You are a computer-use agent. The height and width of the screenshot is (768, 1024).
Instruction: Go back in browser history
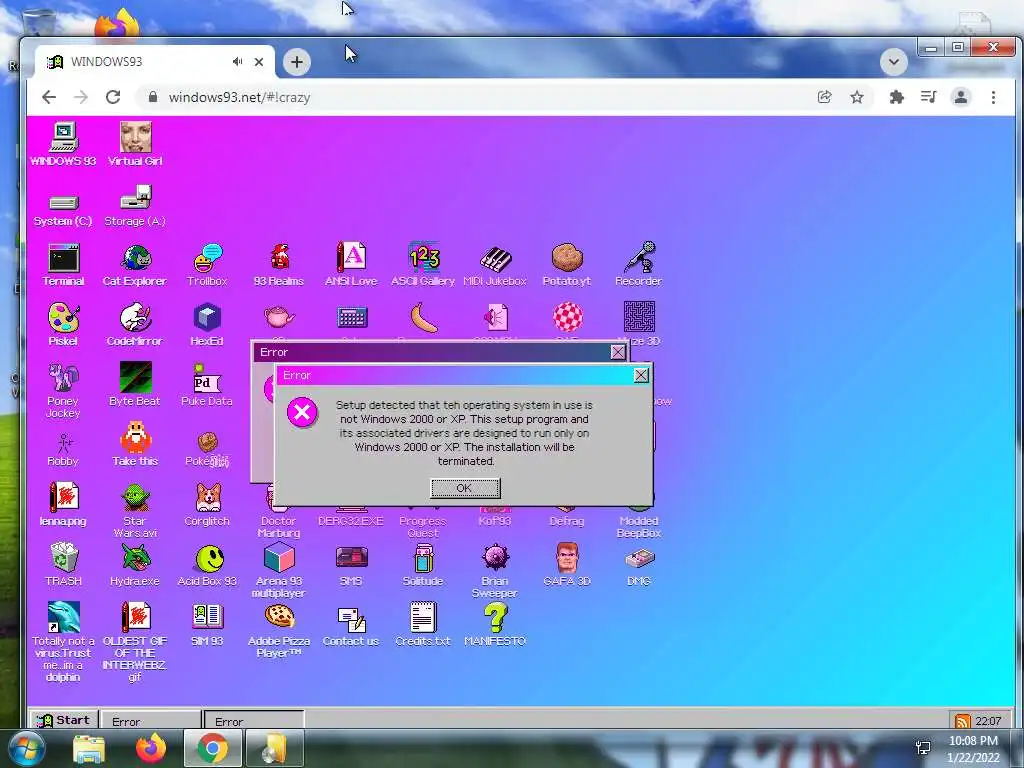49,97
